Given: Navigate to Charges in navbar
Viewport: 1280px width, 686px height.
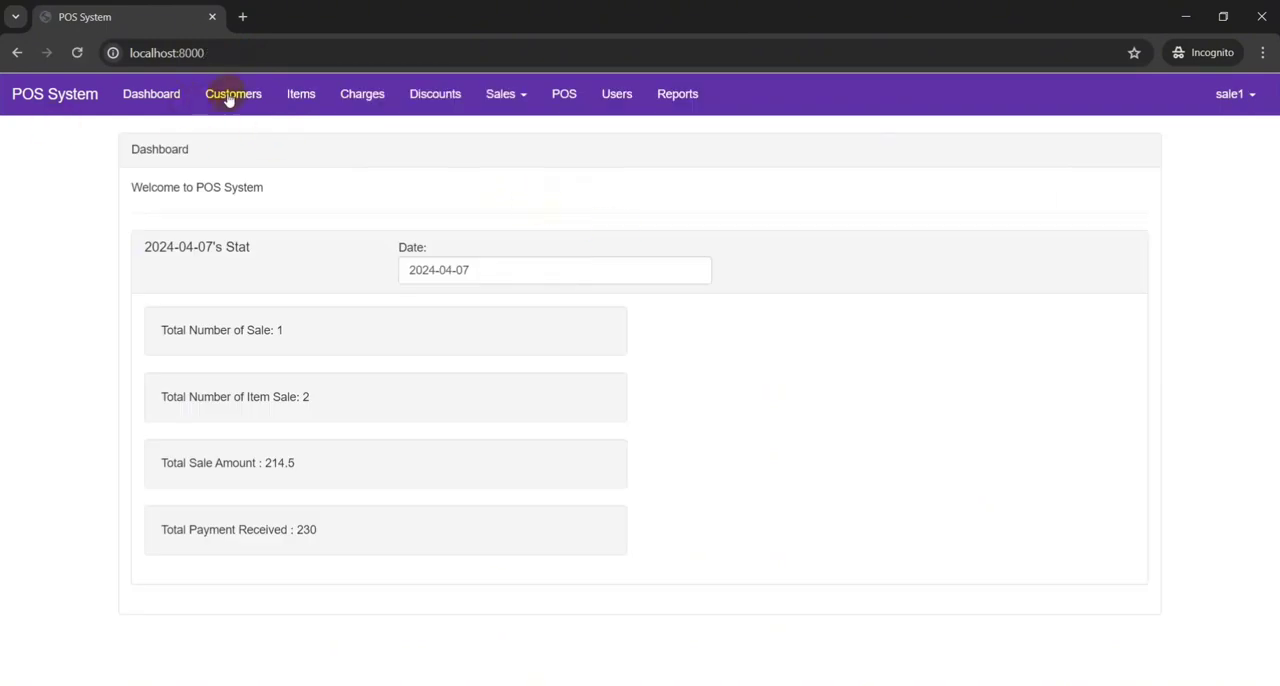Looking at the screenshot, I should (x=362, y=94).
